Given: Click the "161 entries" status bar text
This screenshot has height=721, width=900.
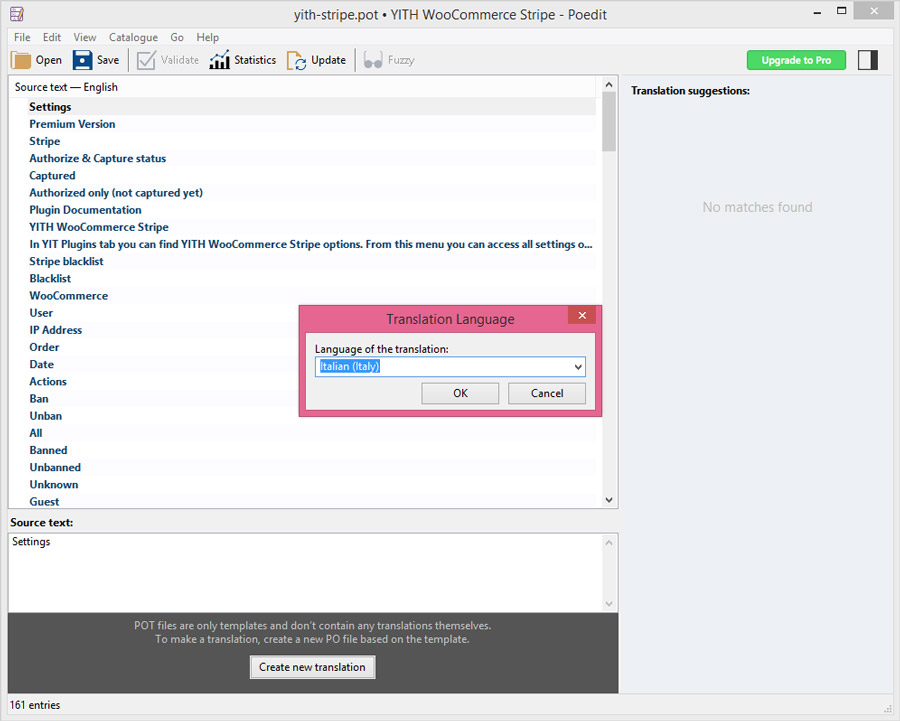Looking at the screenshot, I should 35,705.
